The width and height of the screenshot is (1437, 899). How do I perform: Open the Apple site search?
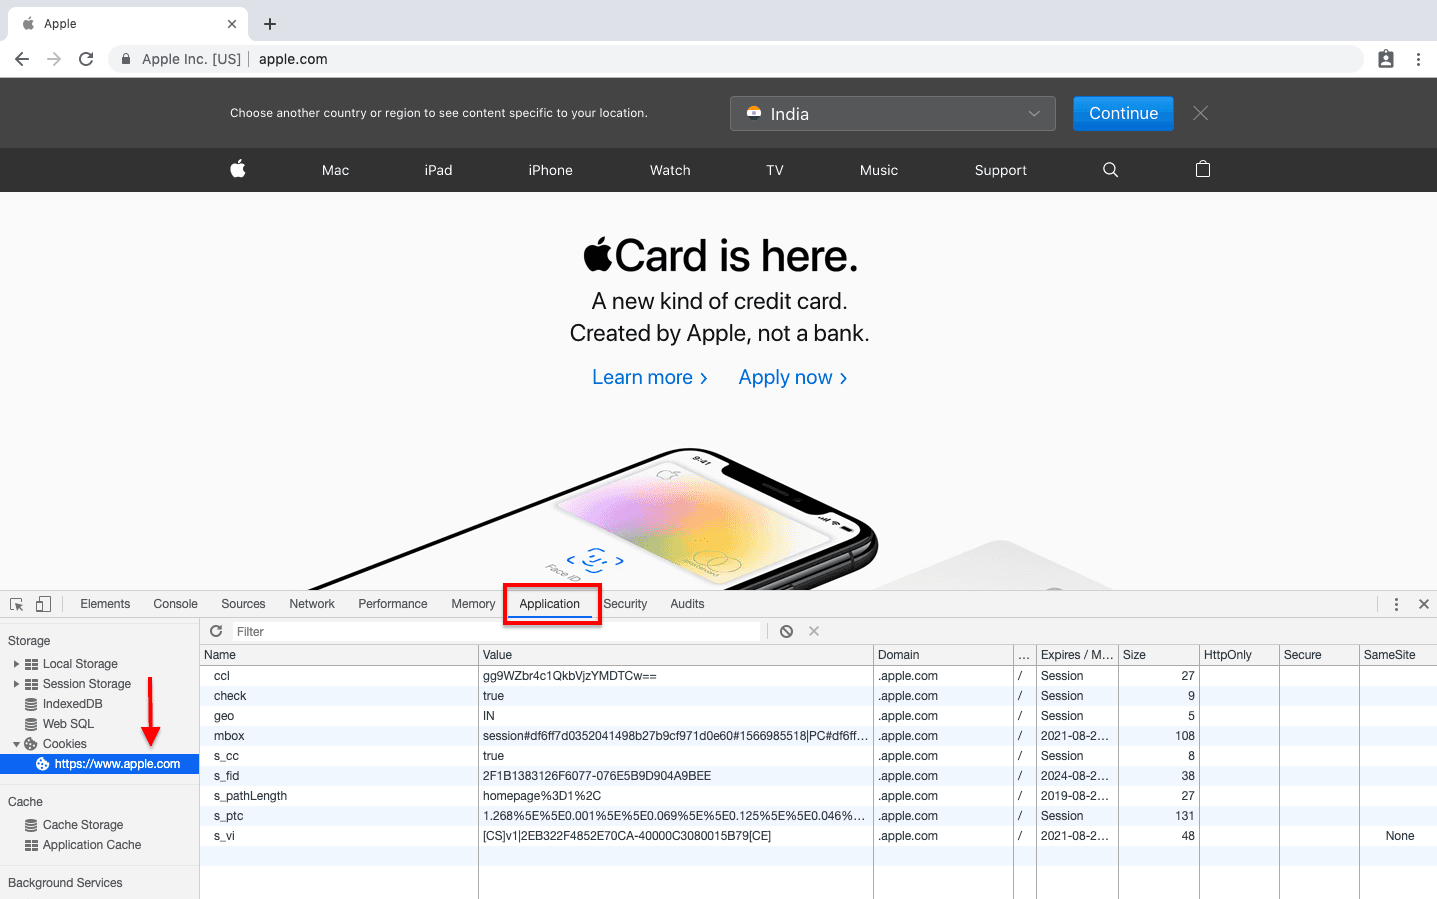[x=1110, y=170]
